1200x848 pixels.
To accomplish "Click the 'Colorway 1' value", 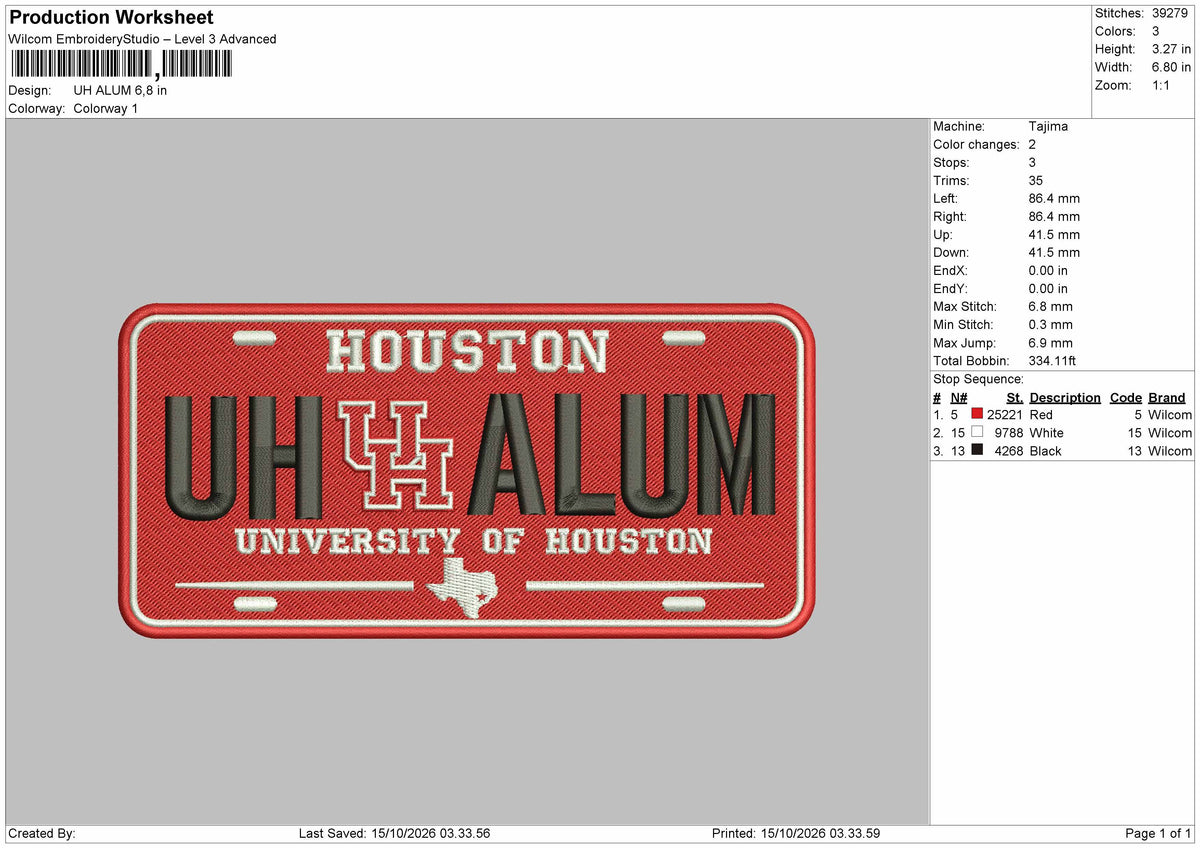I will pos(106,108).
